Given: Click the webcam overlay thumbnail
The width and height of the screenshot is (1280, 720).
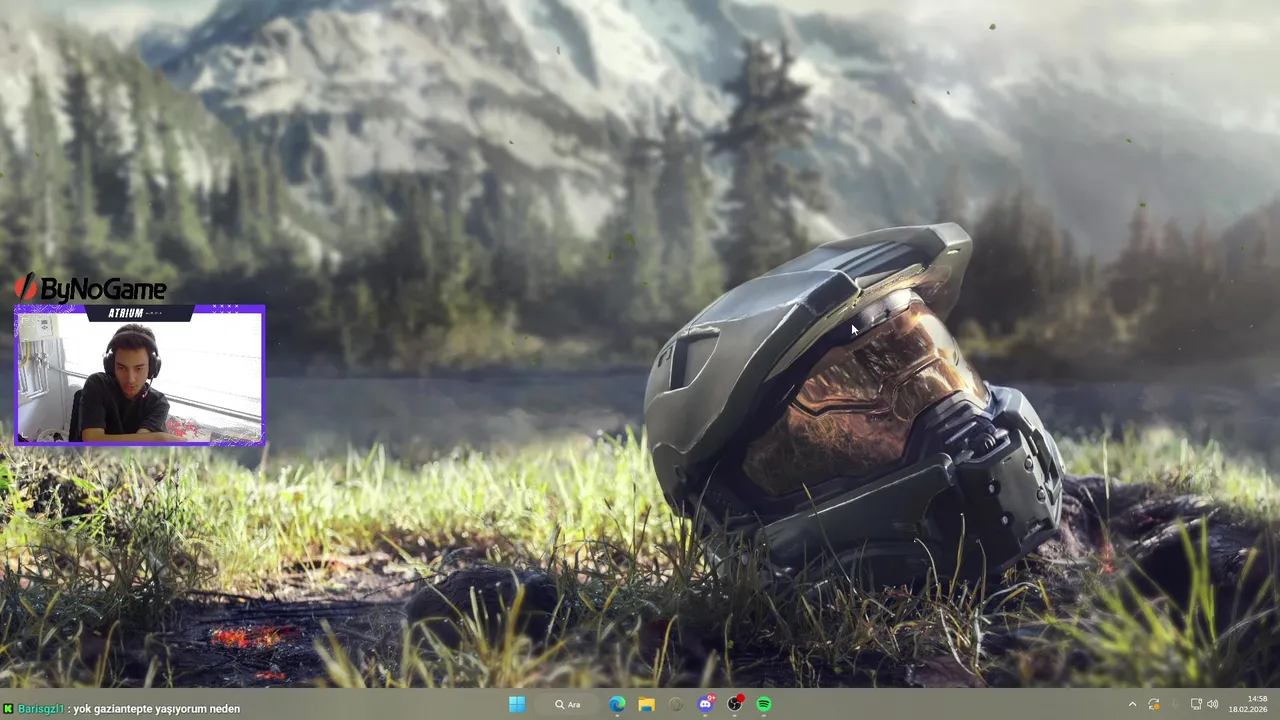Looking at the screenshot, I should pyautogui.click(x=140, y=375).
